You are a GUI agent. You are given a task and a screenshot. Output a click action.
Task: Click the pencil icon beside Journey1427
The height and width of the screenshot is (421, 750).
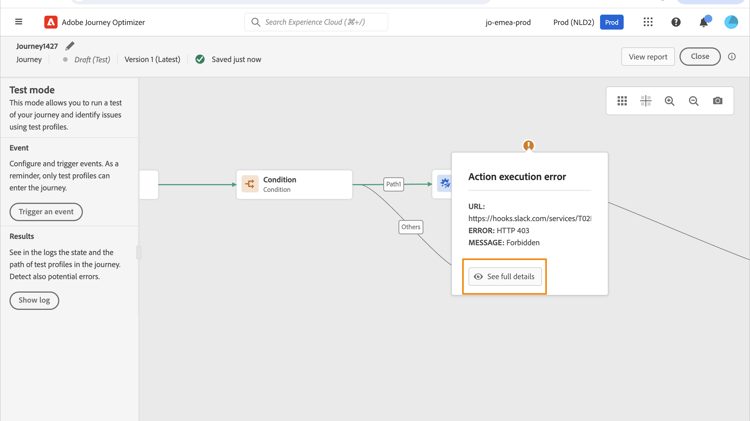tap(70, 46)
